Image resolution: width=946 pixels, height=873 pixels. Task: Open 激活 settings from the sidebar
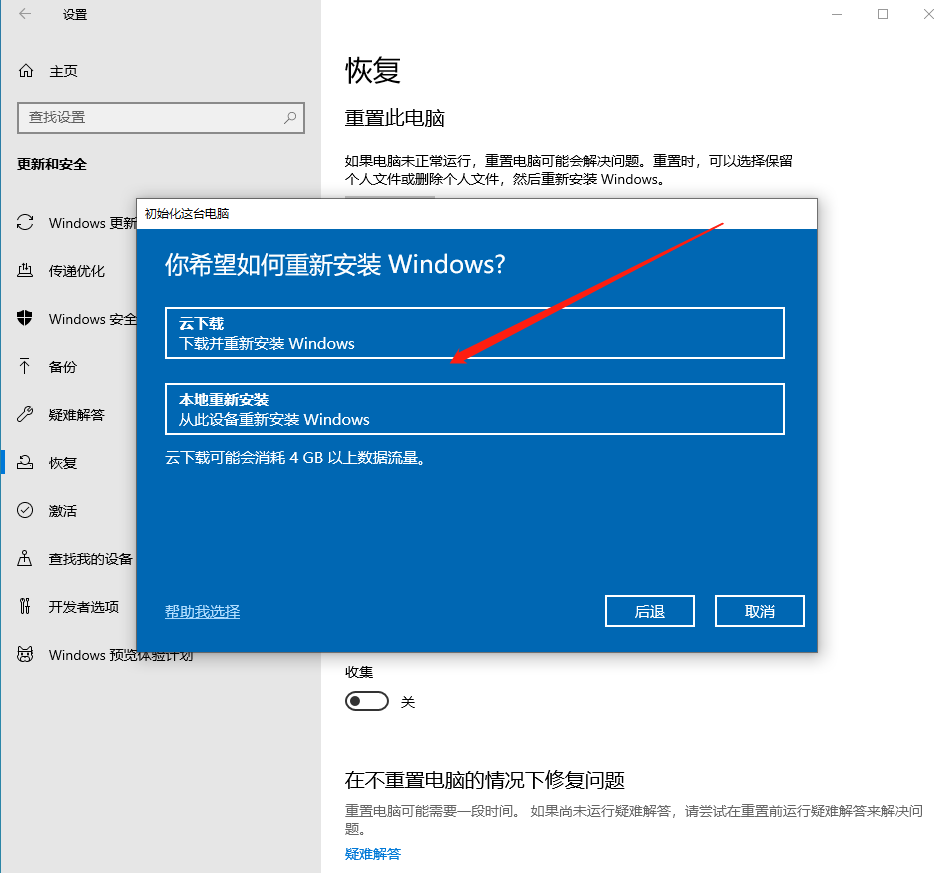tap(27, 510)
